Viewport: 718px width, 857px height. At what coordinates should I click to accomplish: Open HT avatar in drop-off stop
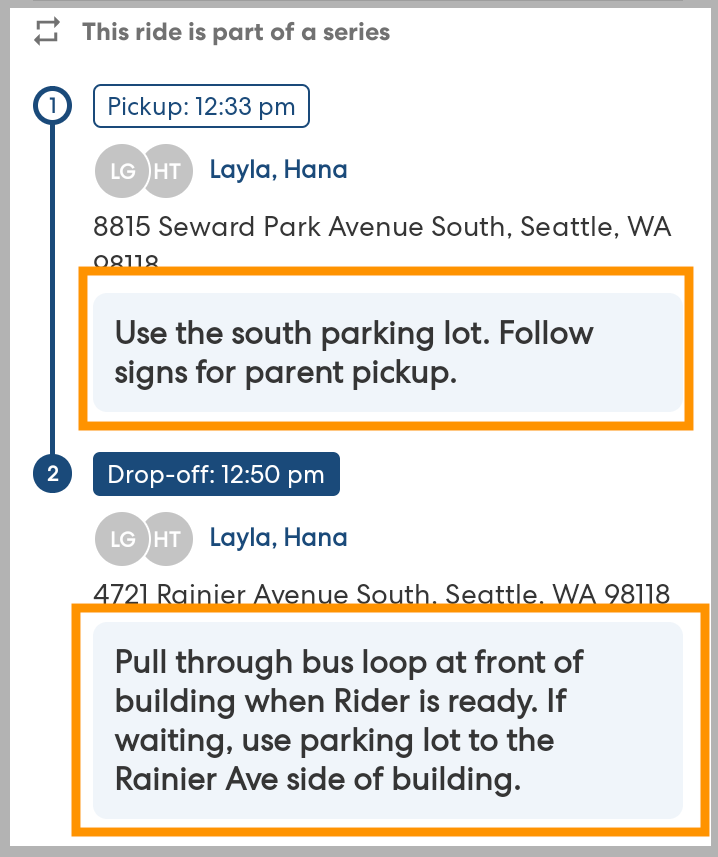point(167,539)
